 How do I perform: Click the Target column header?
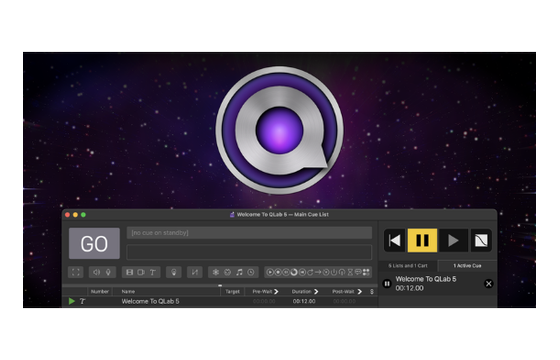232,291
